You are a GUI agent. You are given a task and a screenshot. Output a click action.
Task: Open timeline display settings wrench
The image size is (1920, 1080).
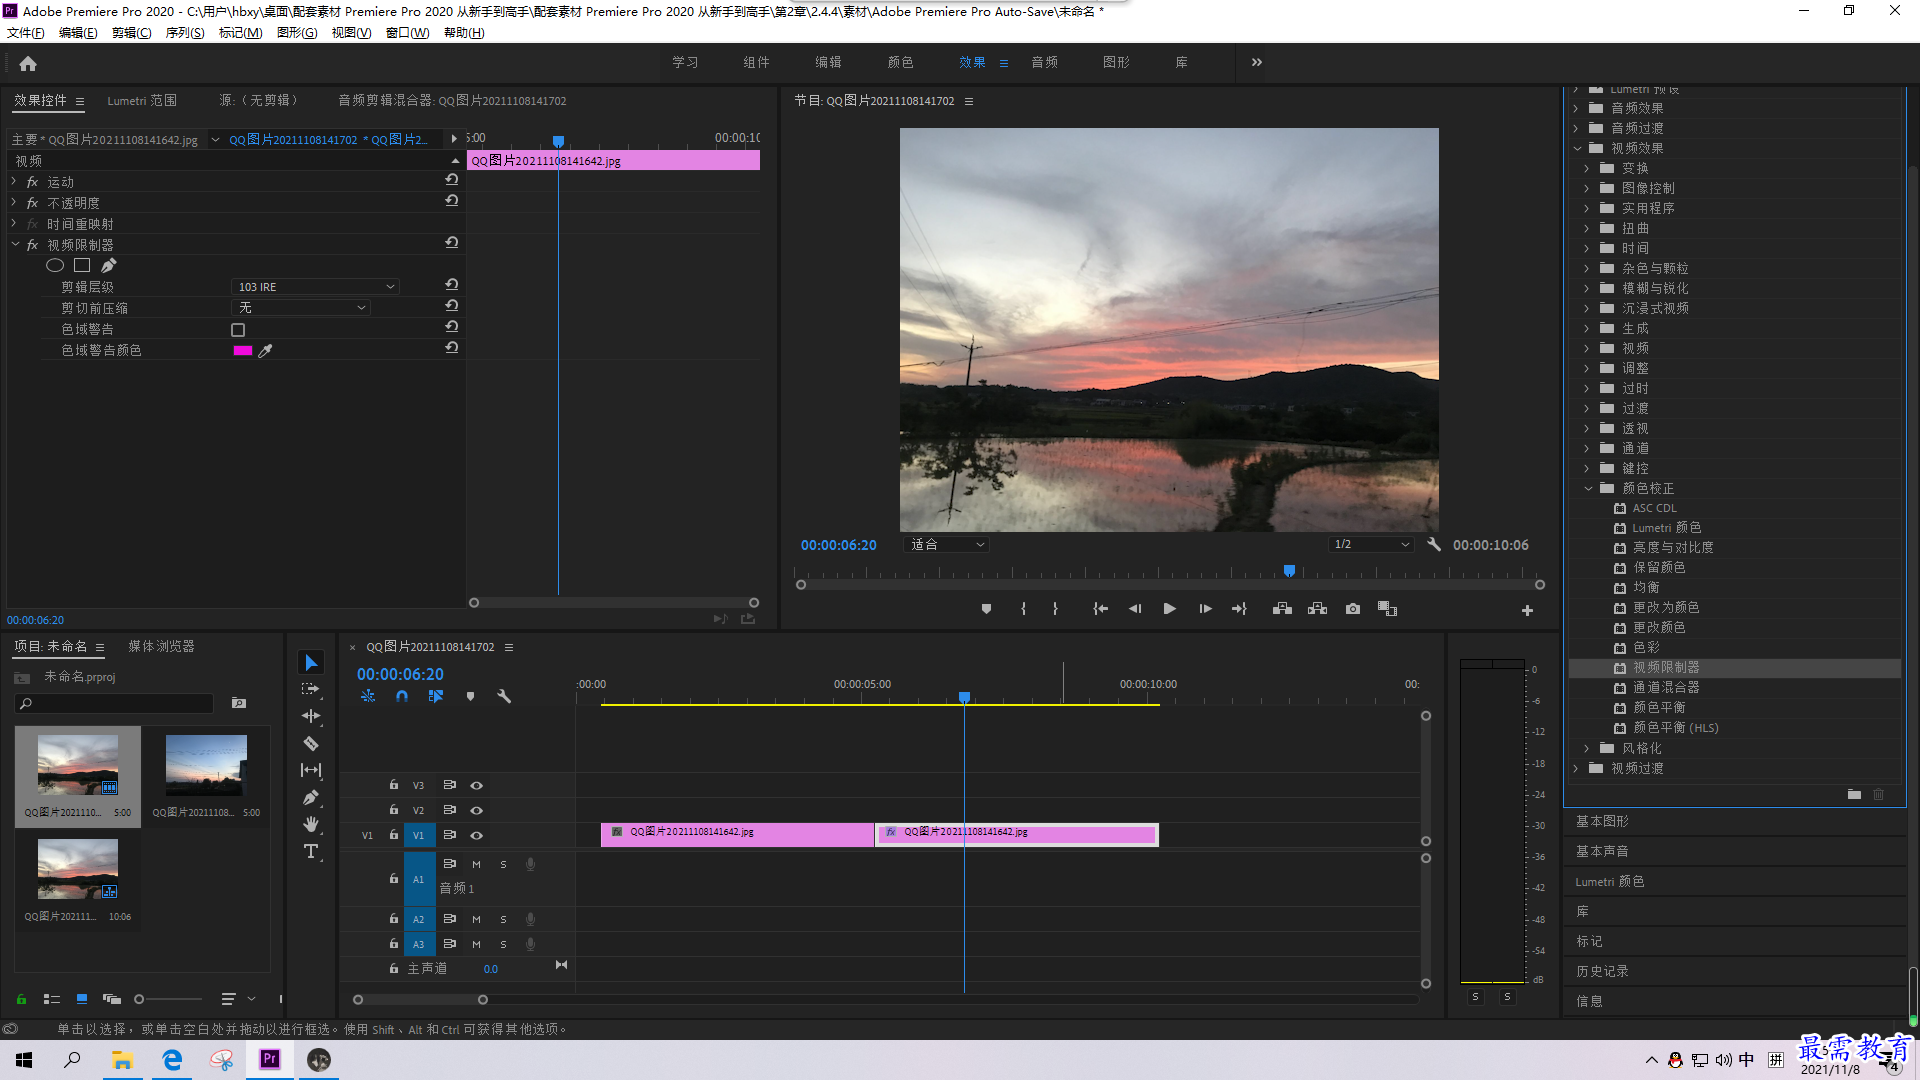[x=504, y=697]
